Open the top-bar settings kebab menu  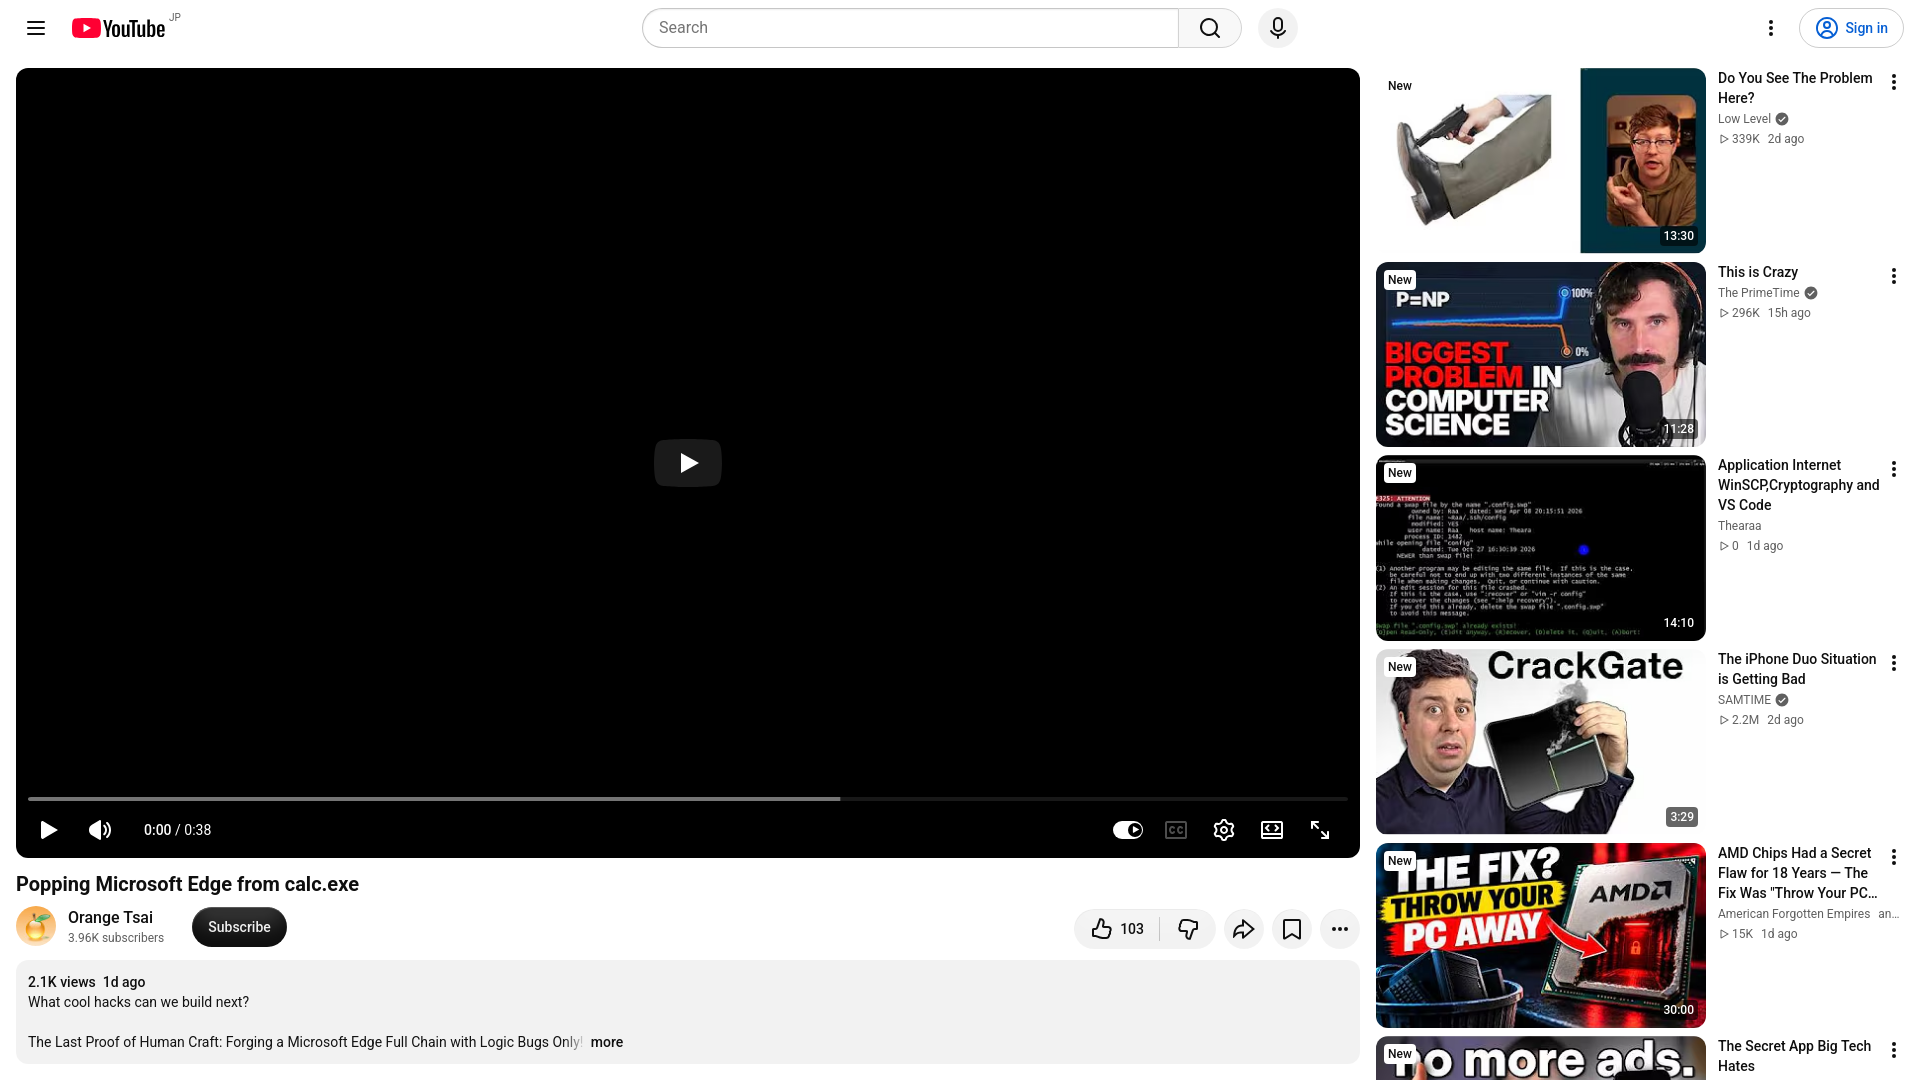pyautogui.click(x=1771, y=28)
